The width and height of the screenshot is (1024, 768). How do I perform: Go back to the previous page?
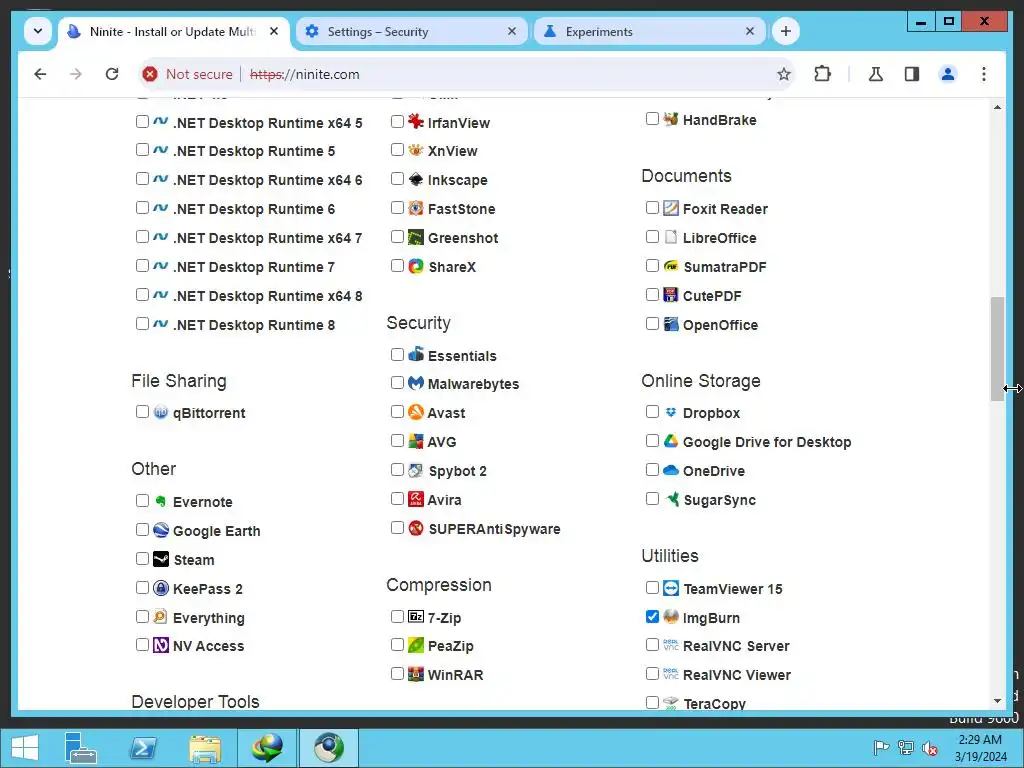(40, 74)
